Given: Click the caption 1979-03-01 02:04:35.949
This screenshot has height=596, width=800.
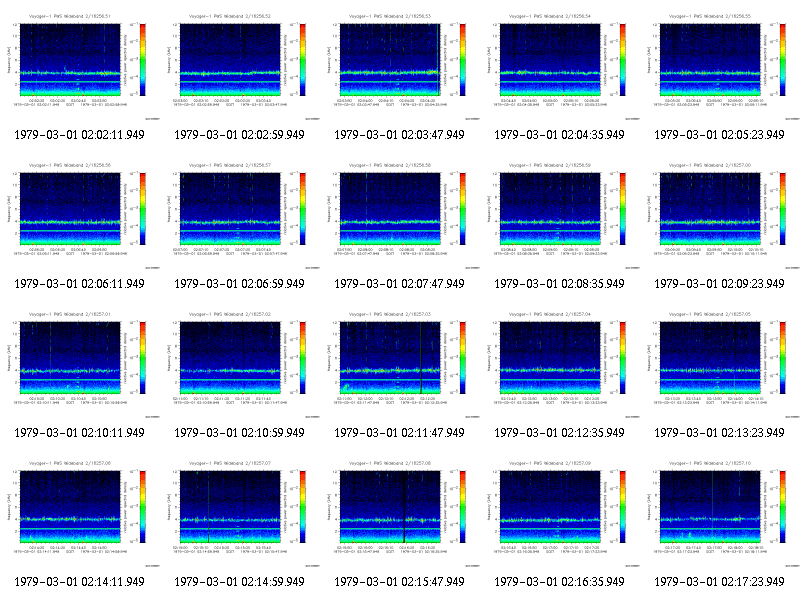Looking at the screenshot, I should [559, 135].
